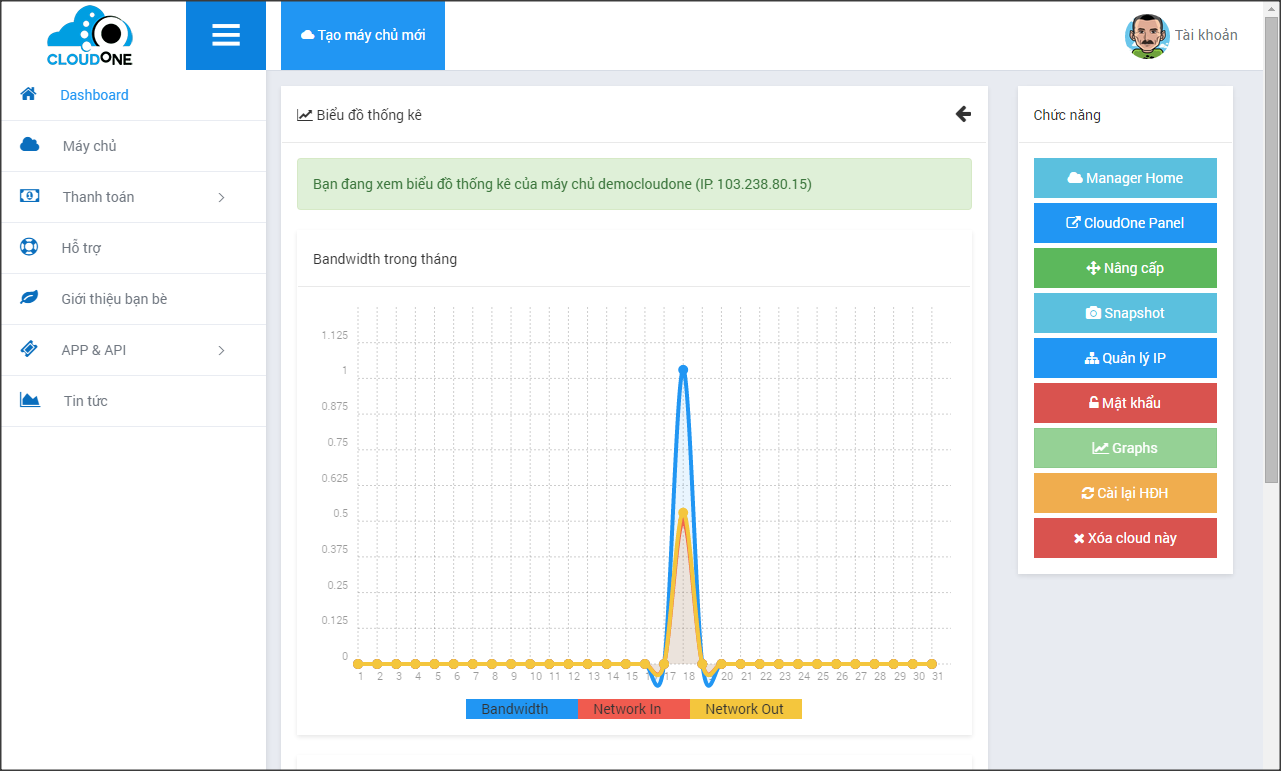Click the bandwidth peak point on day 18
This screenshot has height=771, width=1281.
(x=683, y=370)
